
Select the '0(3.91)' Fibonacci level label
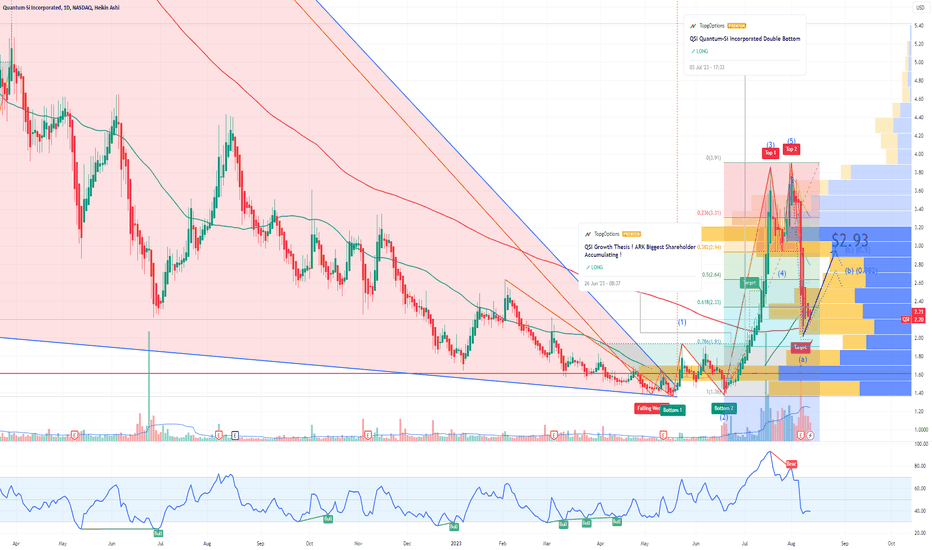pos(713,158)
